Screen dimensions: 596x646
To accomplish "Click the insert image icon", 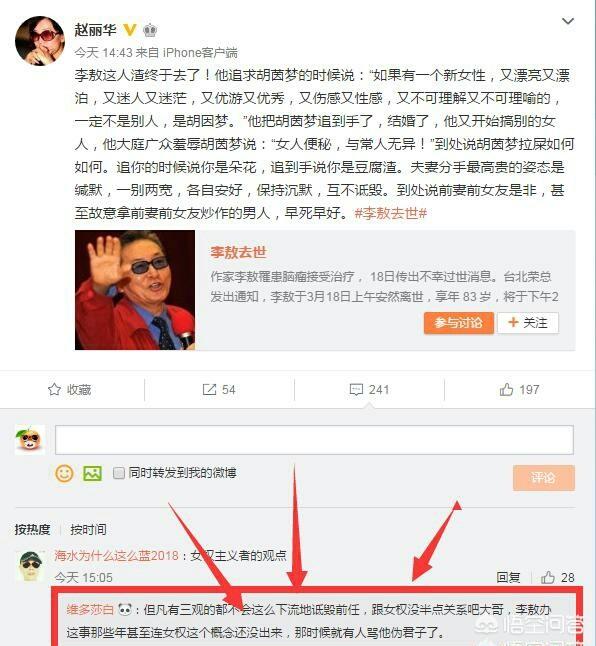I will click(92, 473).
